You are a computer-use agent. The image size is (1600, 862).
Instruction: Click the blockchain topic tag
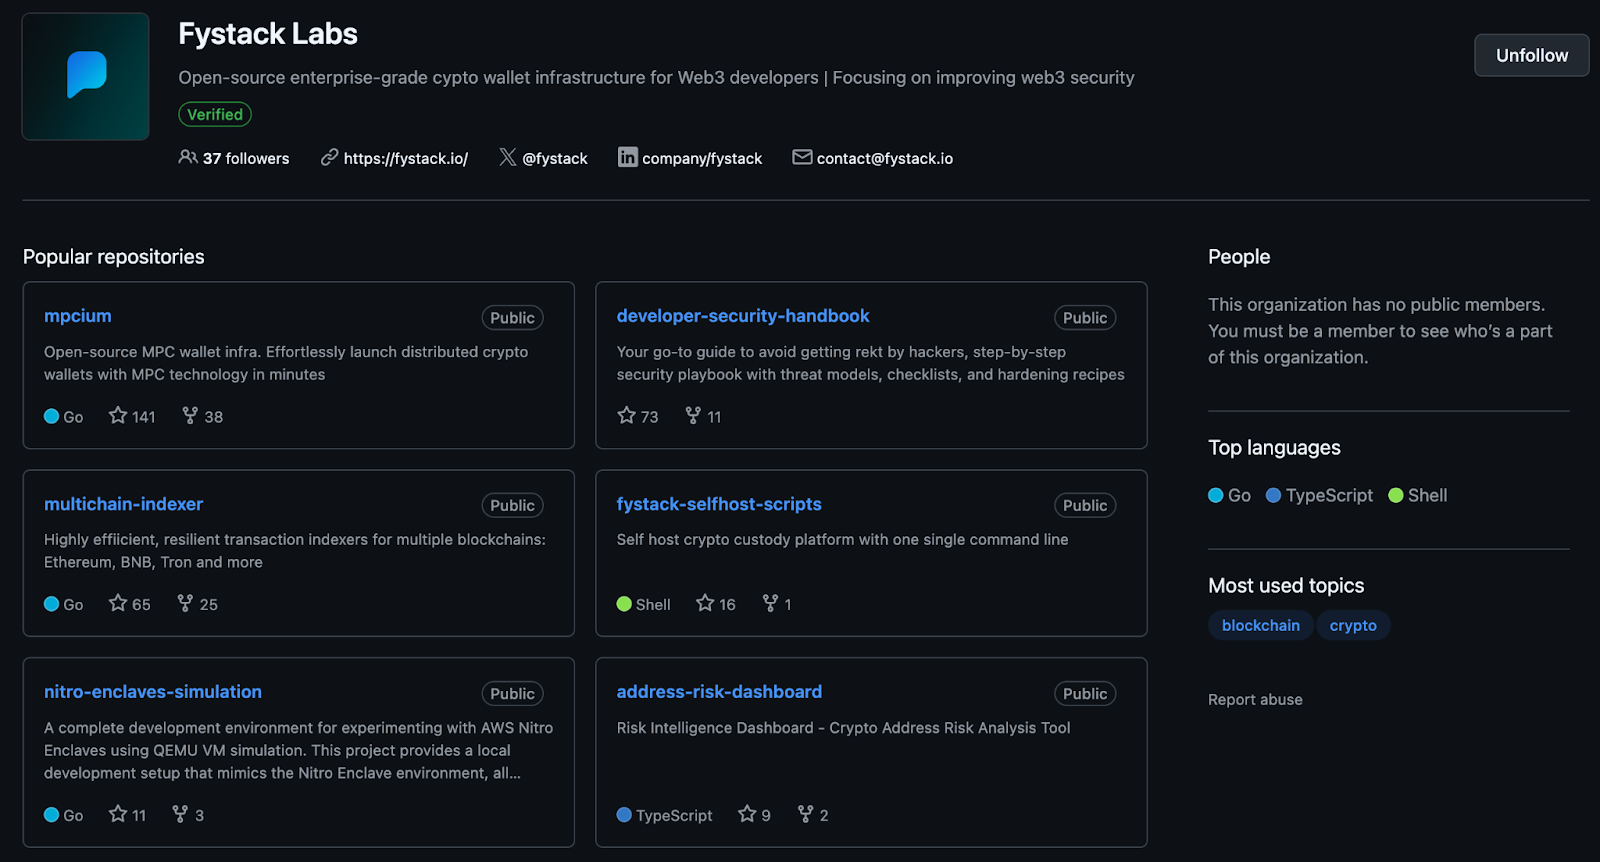[1261, 625]
